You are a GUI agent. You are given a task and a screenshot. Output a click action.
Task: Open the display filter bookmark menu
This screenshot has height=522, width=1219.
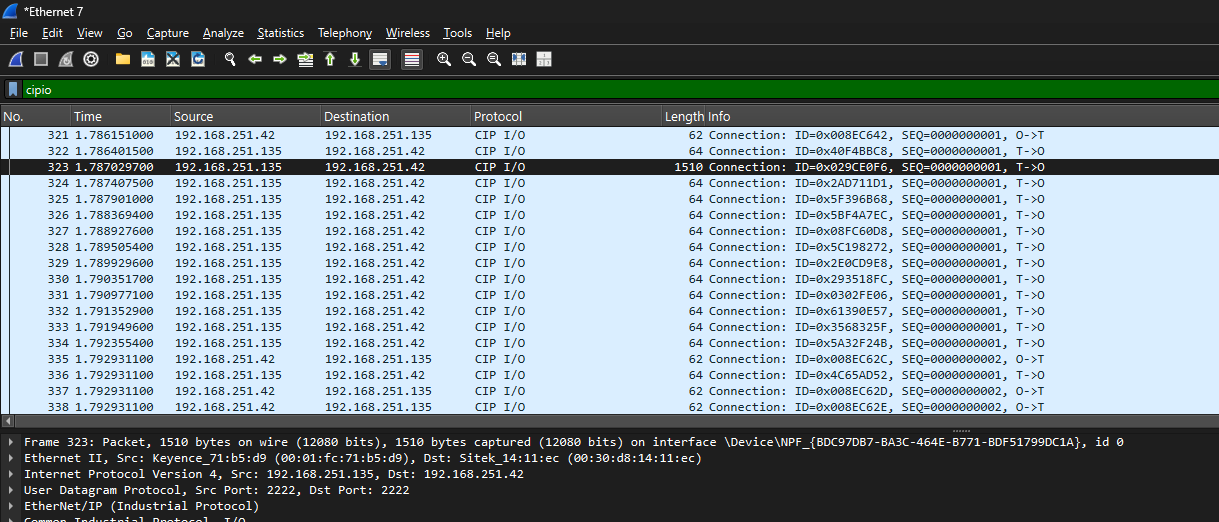click(13, 89)
